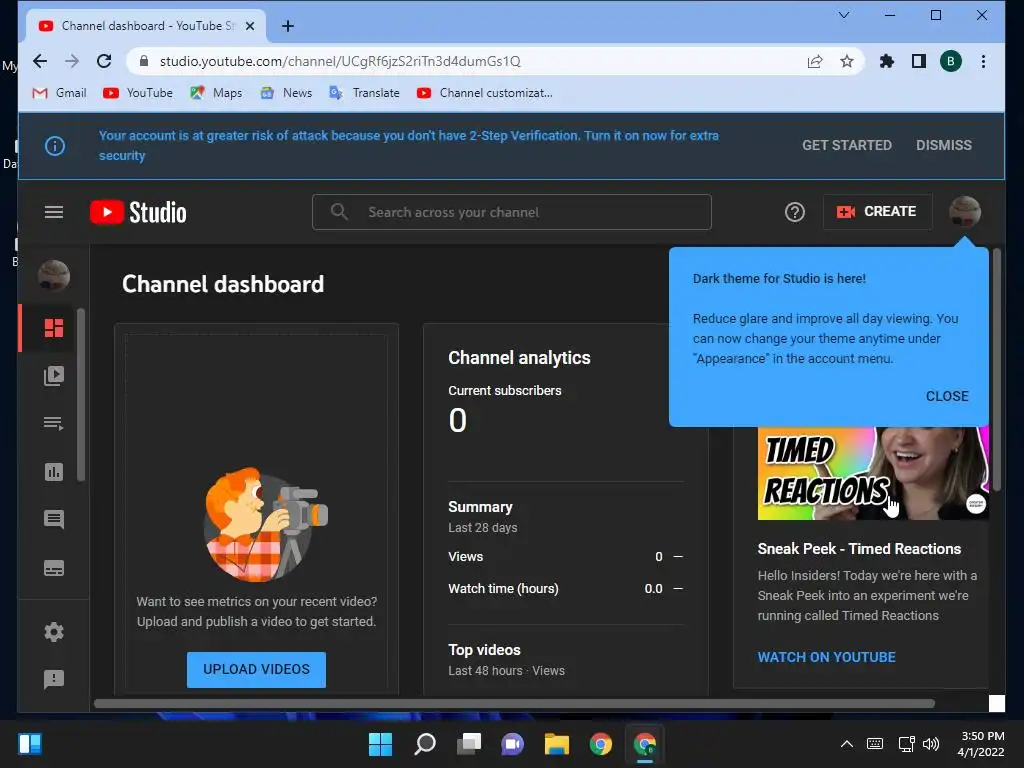Click WATCH ON YOUTUBE link
This screenshot has height=768, width=1024.
(826, 657)
